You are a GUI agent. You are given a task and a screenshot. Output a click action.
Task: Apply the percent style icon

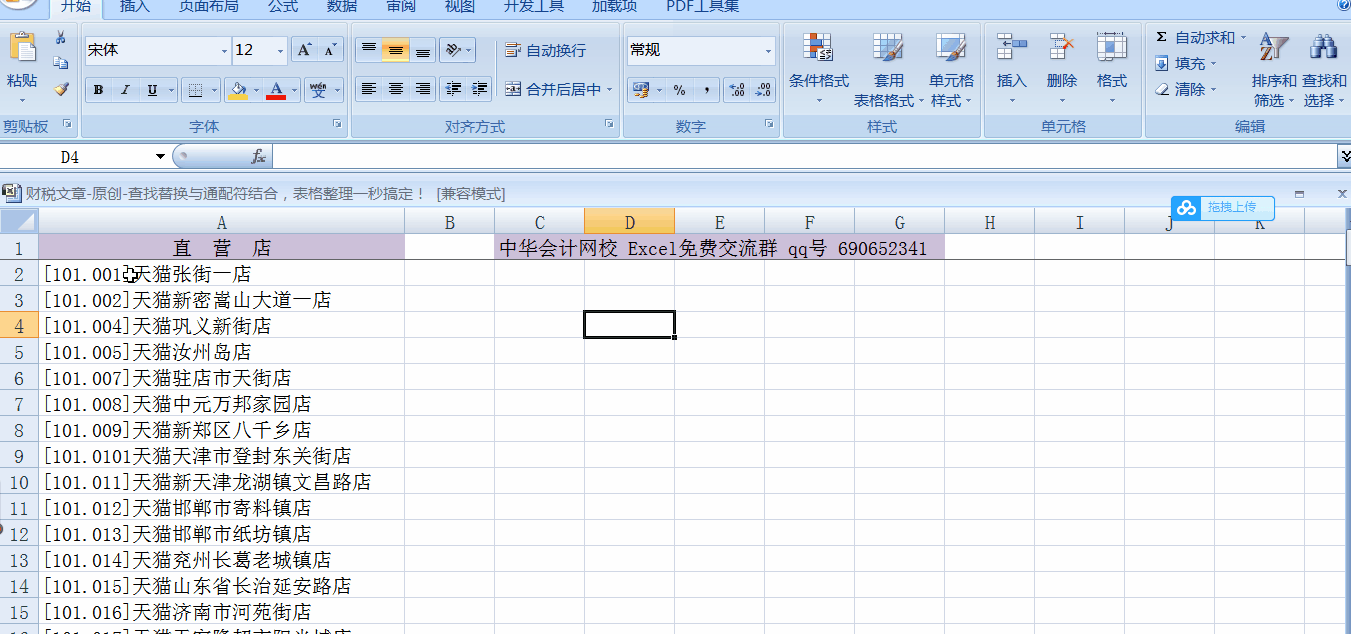tap(679, 90)
